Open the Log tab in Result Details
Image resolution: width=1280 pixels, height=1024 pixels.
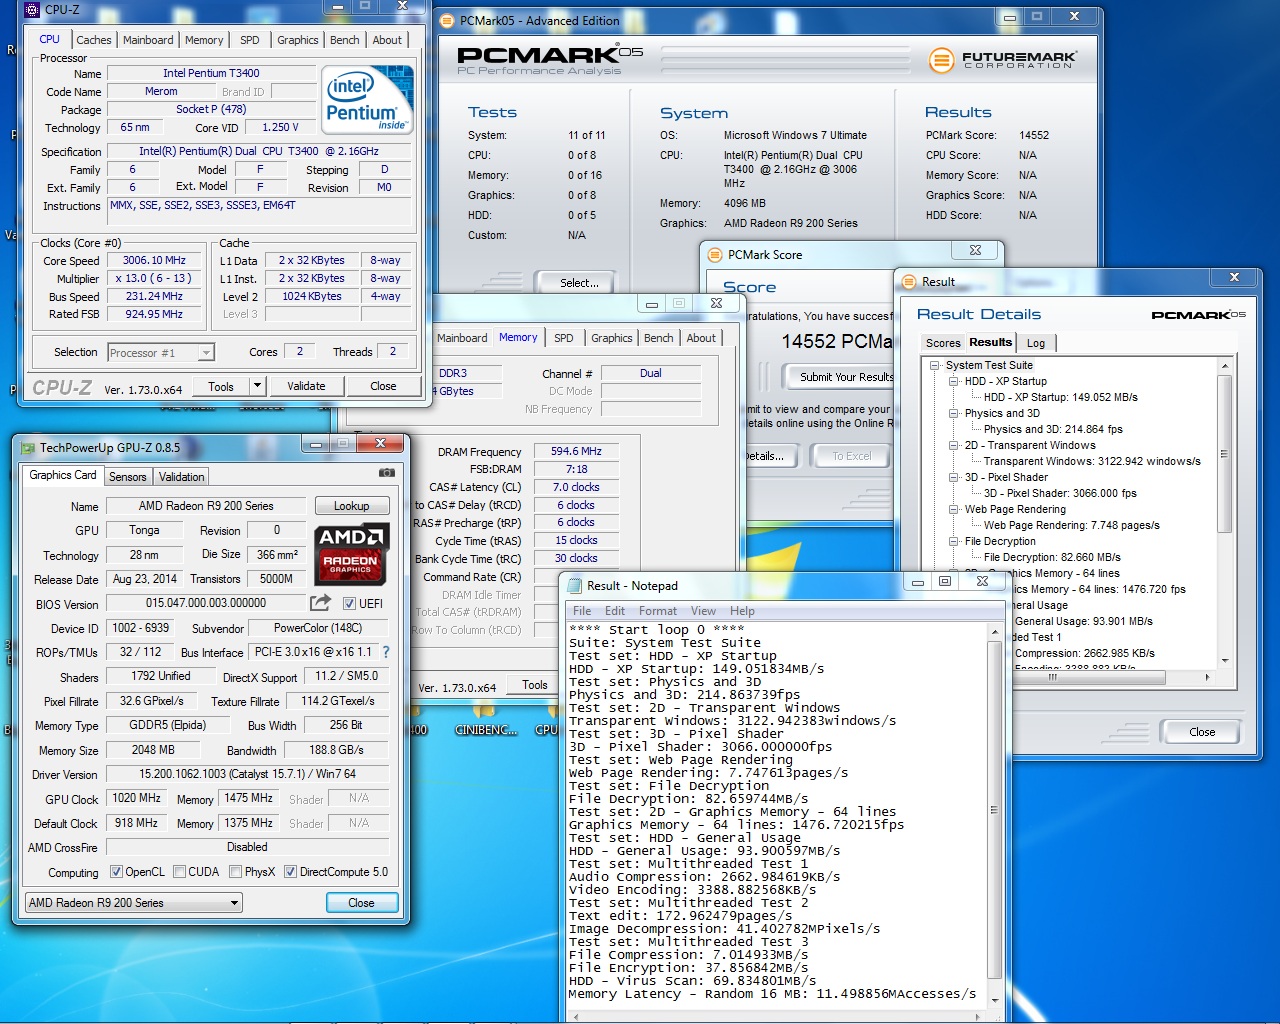point(1036,343)
